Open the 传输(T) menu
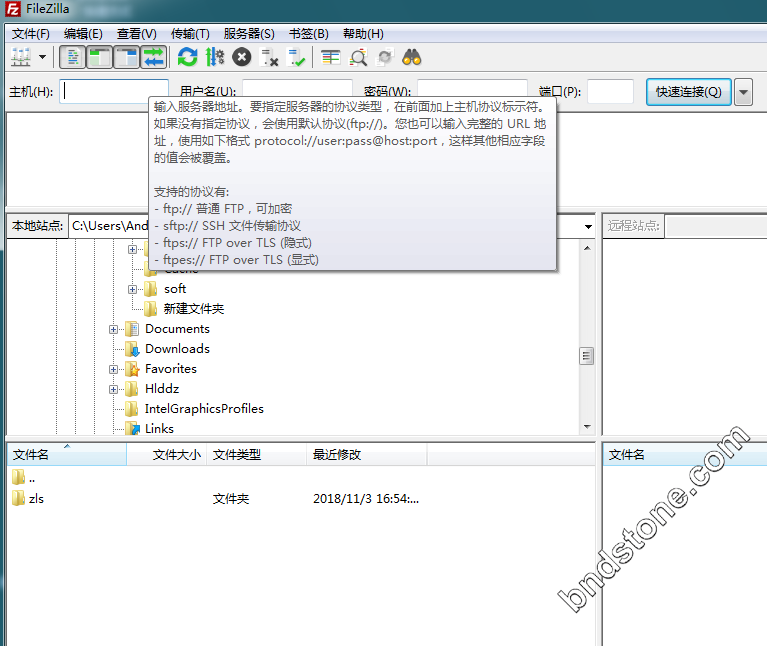The height and width of the screenshot is (646, 767). (x=190, y=34)
